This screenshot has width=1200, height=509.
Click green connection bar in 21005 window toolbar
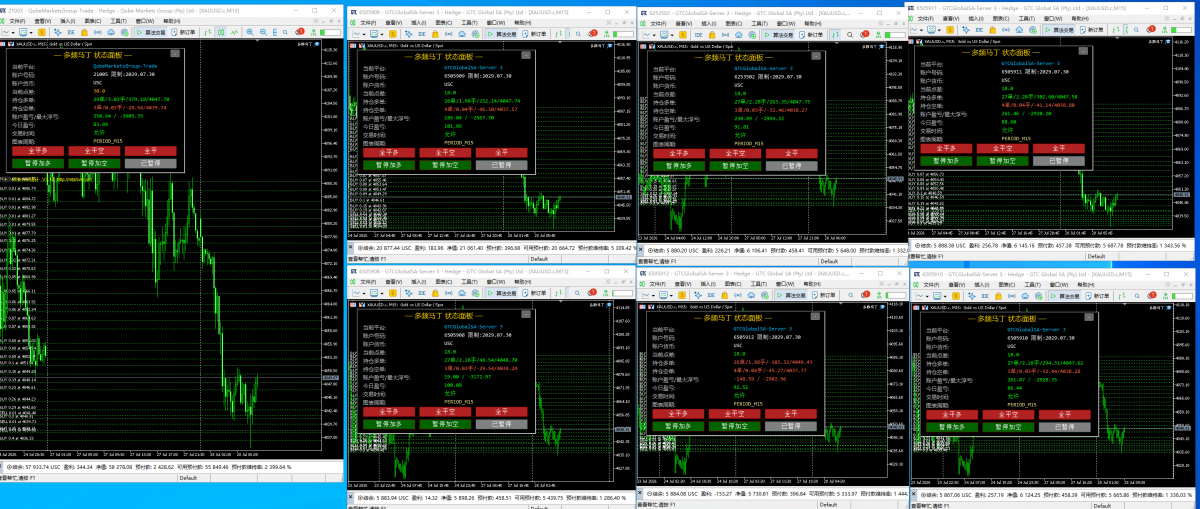331,32
